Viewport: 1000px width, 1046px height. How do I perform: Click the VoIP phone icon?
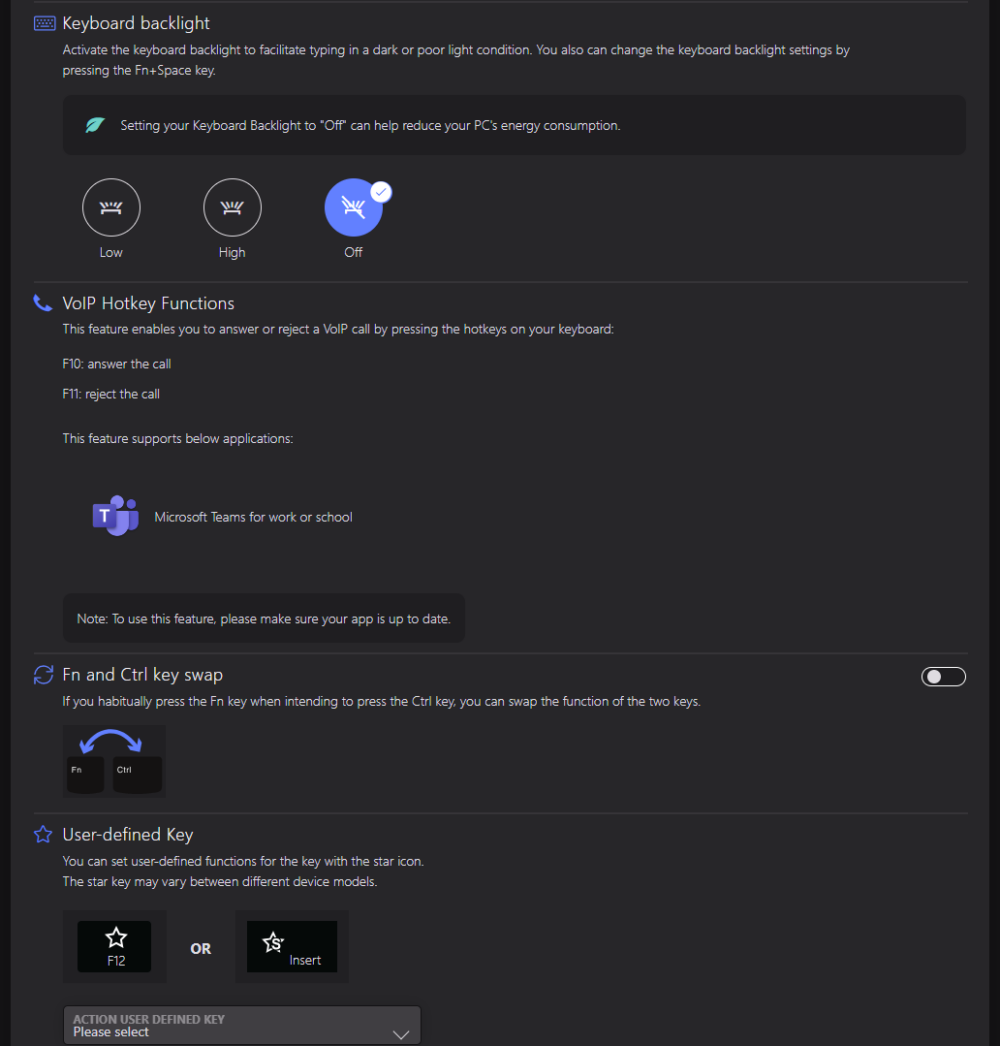coord(43,303)
